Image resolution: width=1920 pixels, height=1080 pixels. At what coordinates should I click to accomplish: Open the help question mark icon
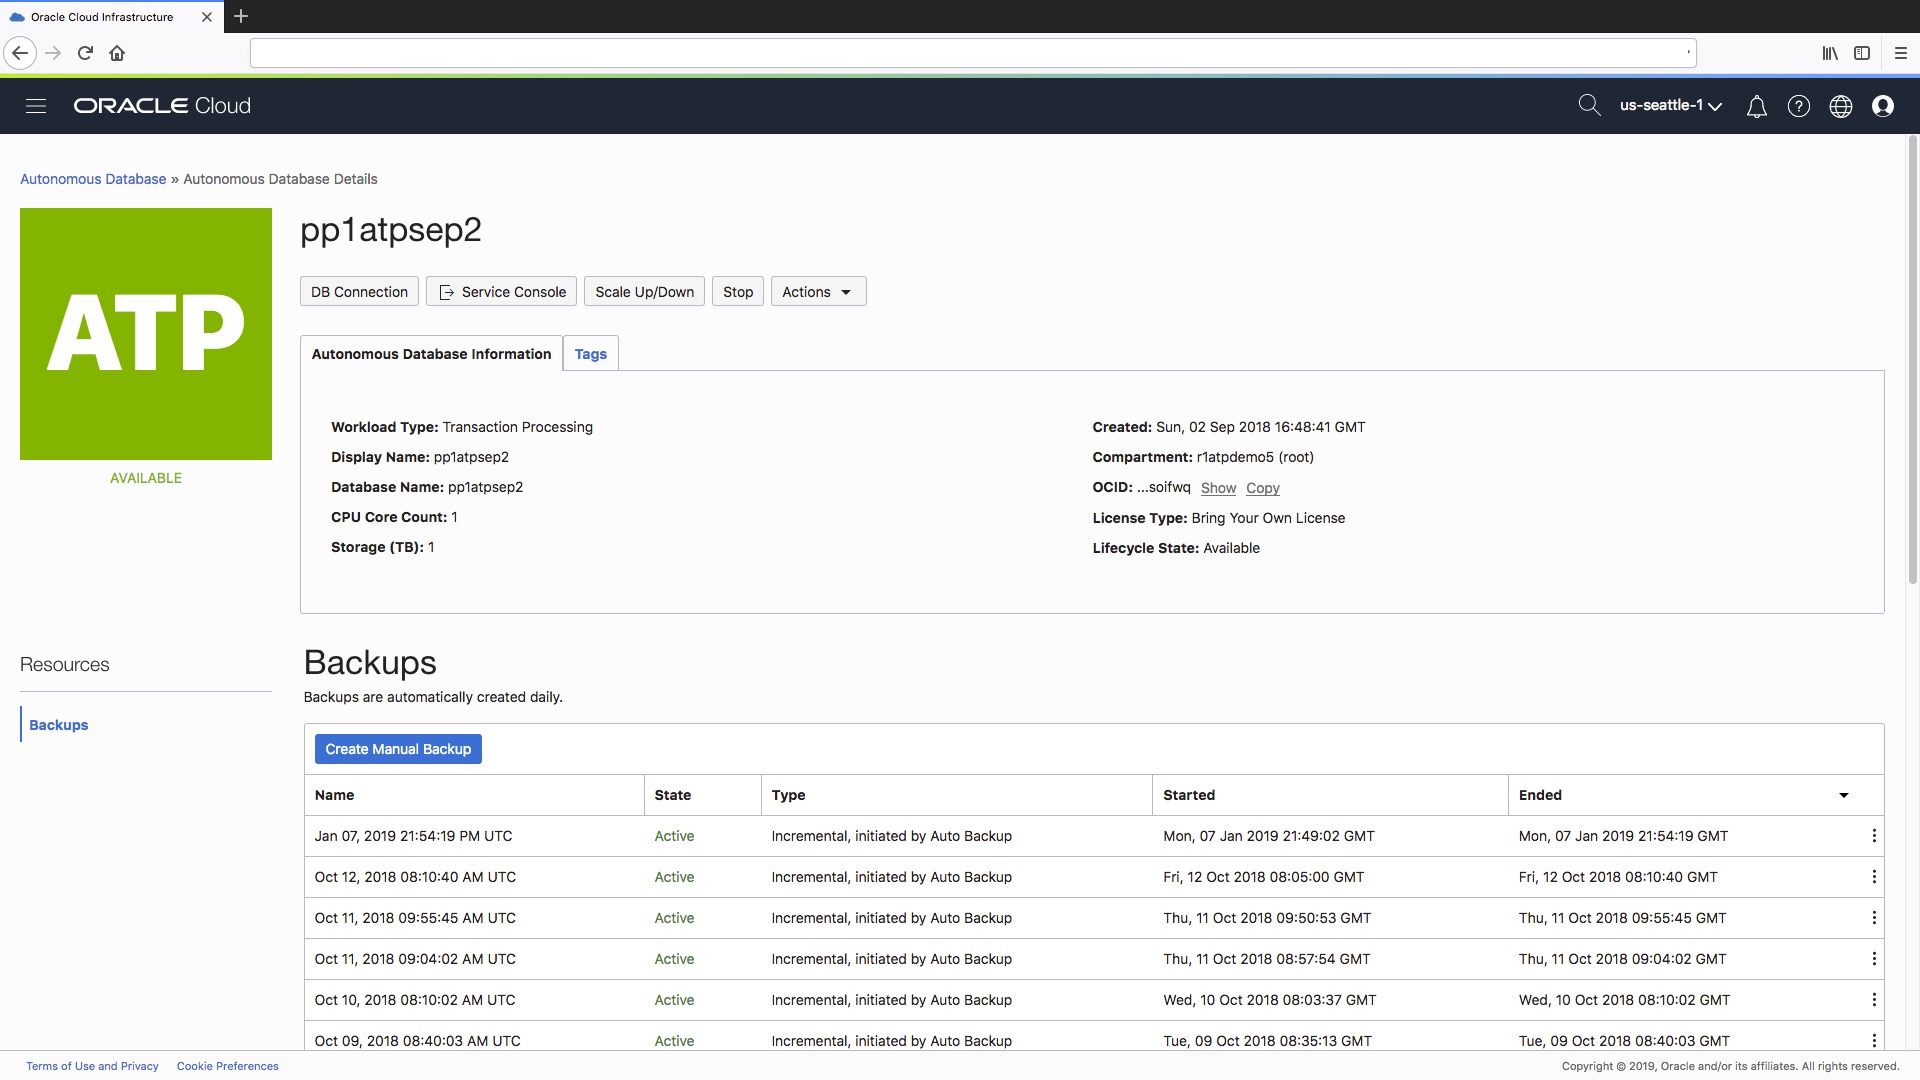[x=1798, y=106]
